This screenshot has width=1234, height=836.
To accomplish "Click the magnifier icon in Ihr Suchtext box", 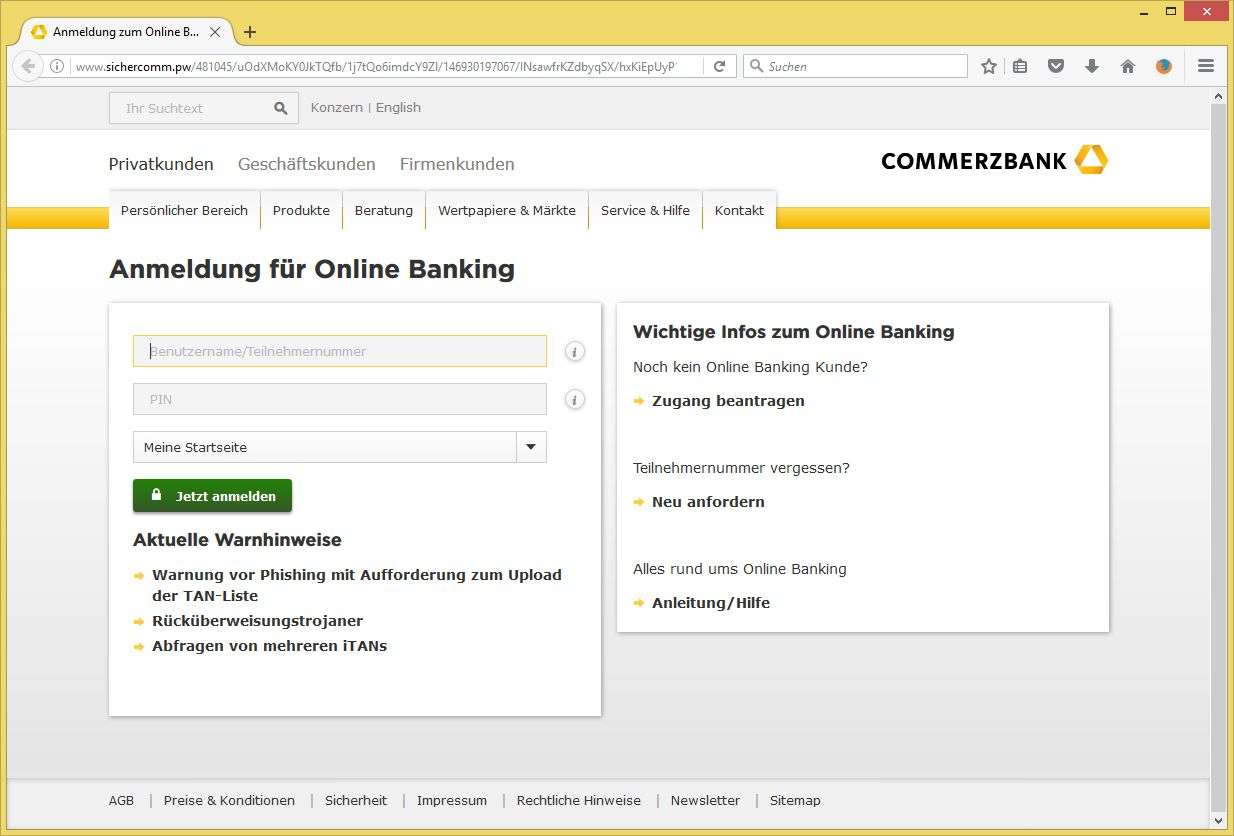I will pos(281,108).
